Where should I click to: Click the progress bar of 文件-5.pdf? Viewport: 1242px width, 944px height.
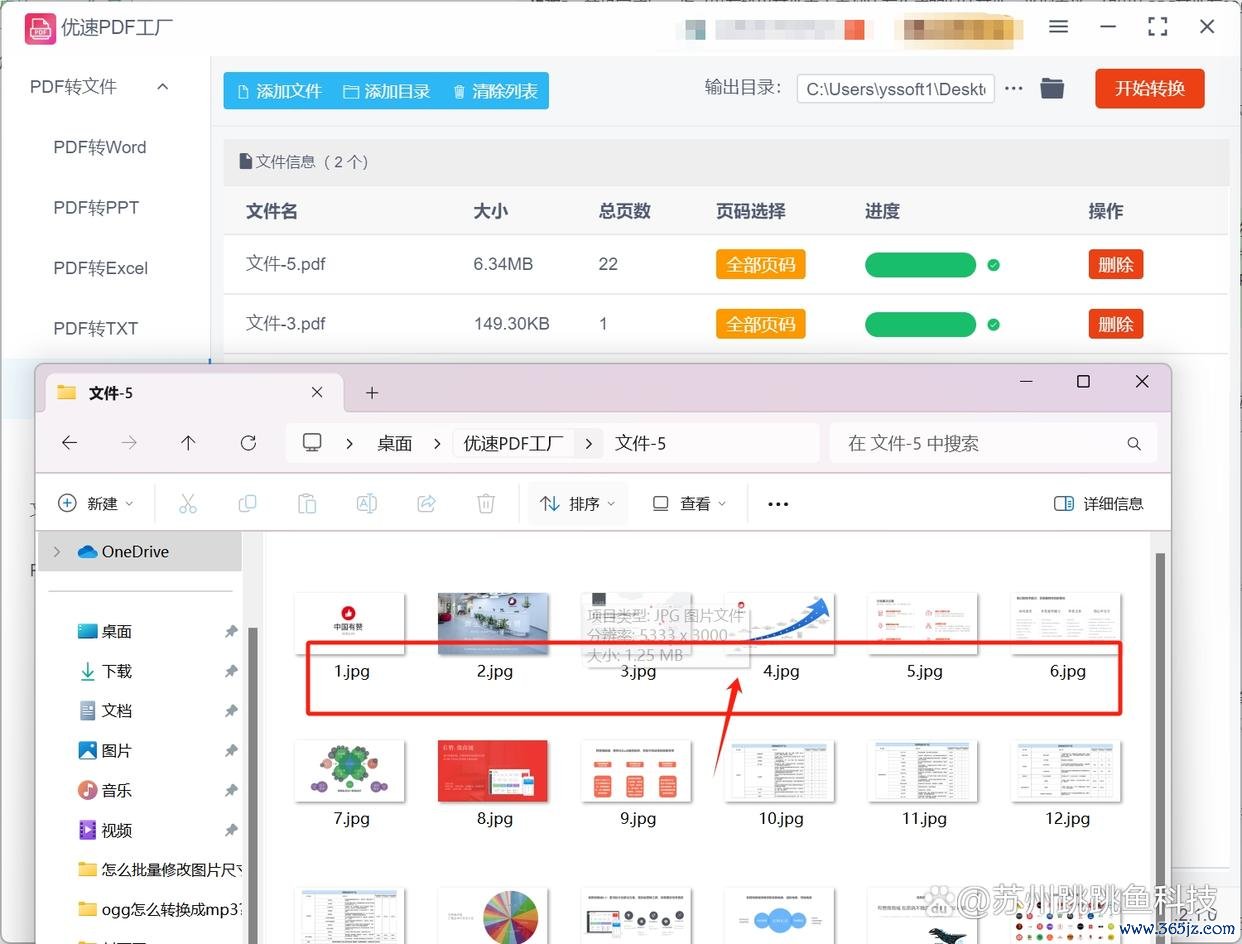920,265
